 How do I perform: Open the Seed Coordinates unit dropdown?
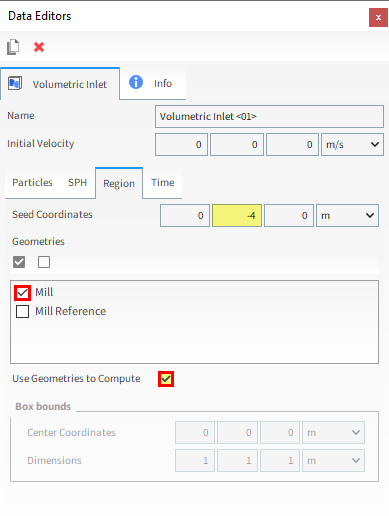pos(347,215)
